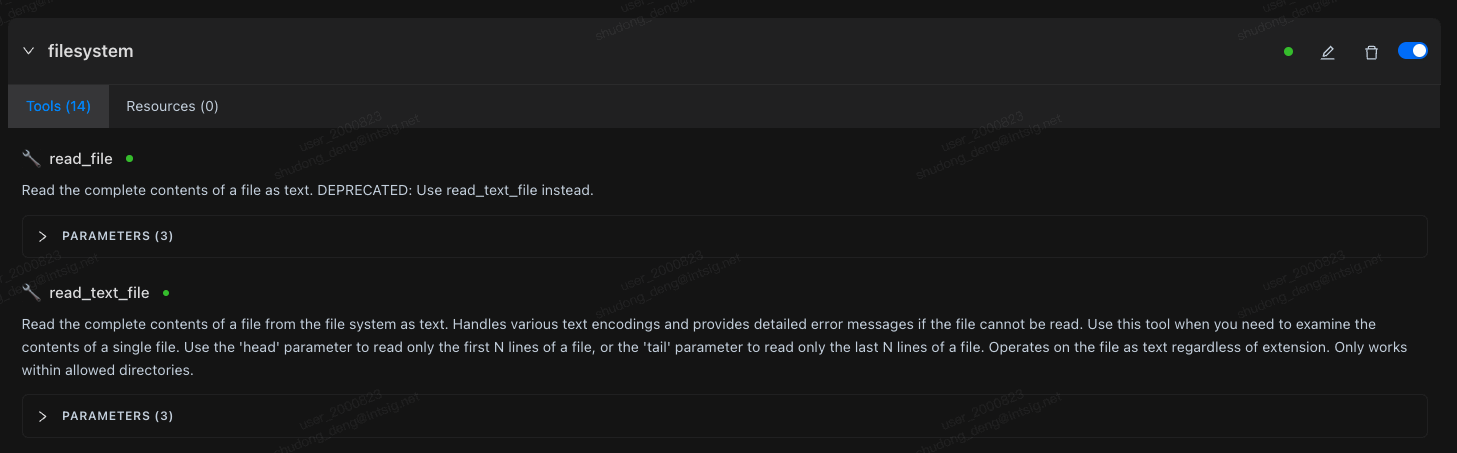Click the read_file tool name
The image size is (1457, 453).
coord(81,159)
